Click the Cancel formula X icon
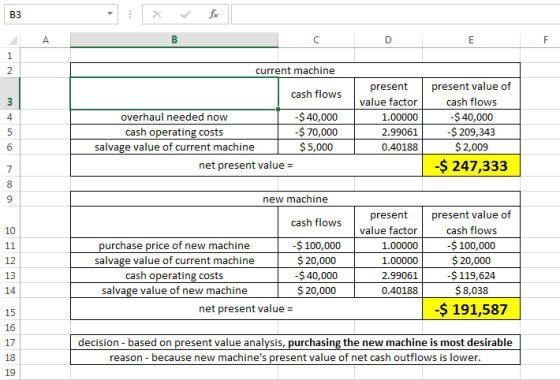 point(156,14)
